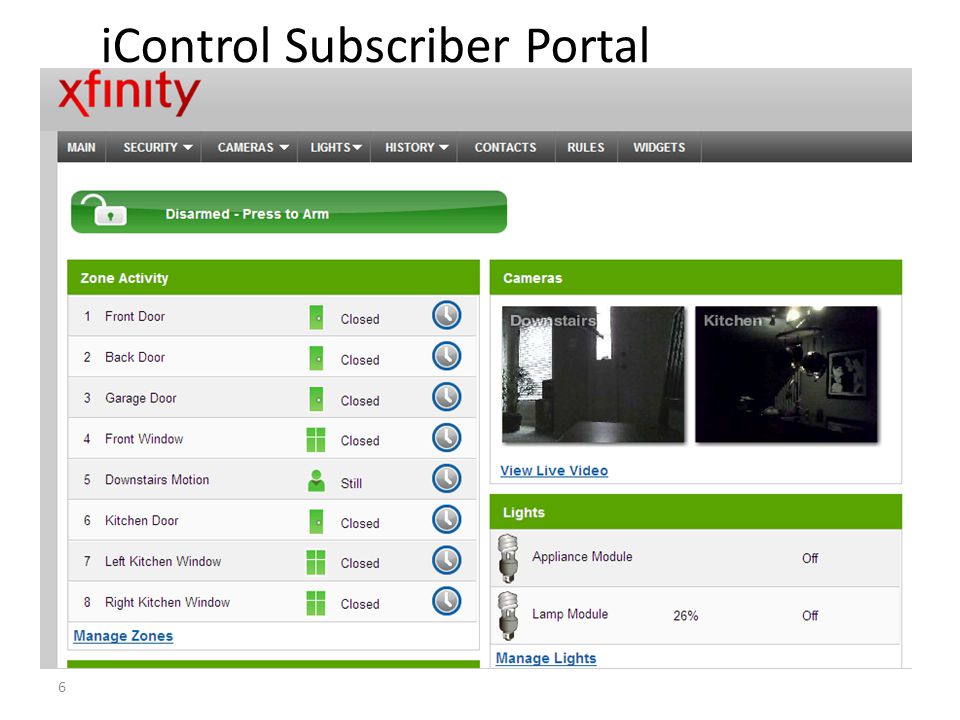Click the Lamp Module light bulb icon
The width and height of the screenshot is (960, 720).
tap(508, 615)
